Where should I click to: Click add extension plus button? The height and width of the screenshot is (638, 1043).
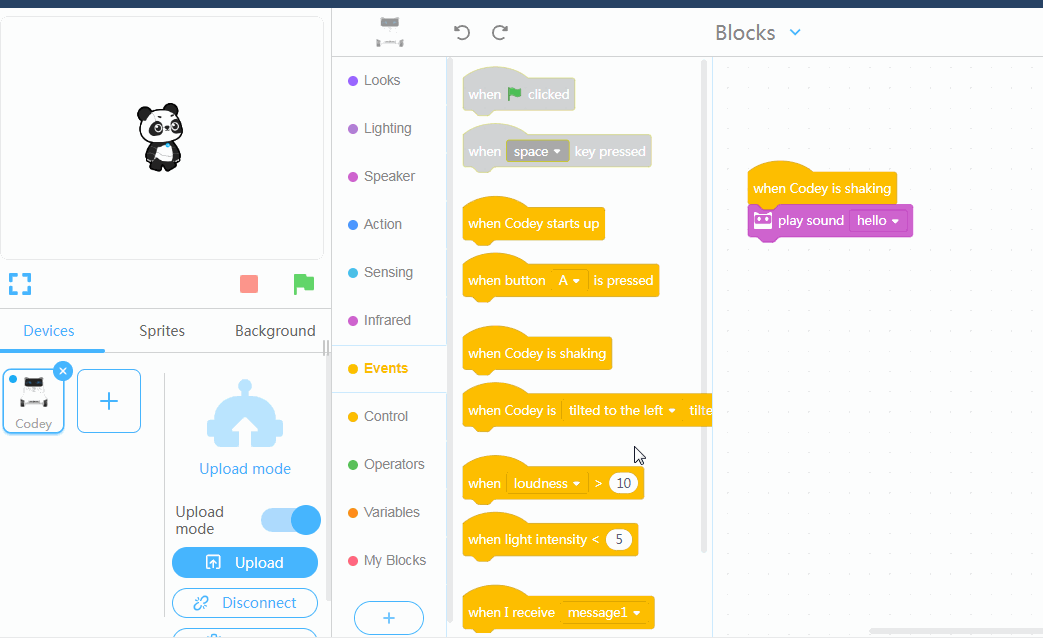click(389, 618)
